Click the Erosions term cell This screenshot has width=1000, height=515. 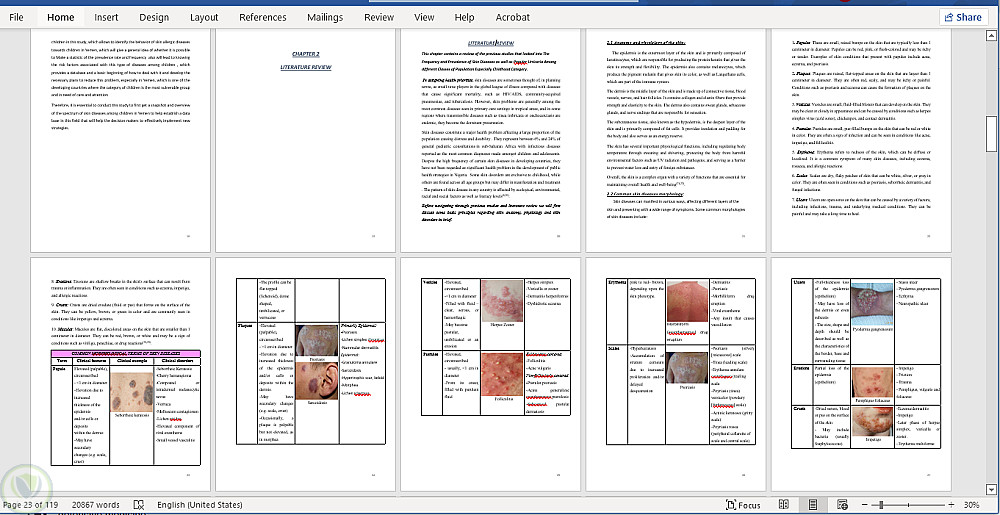point(802,384)
